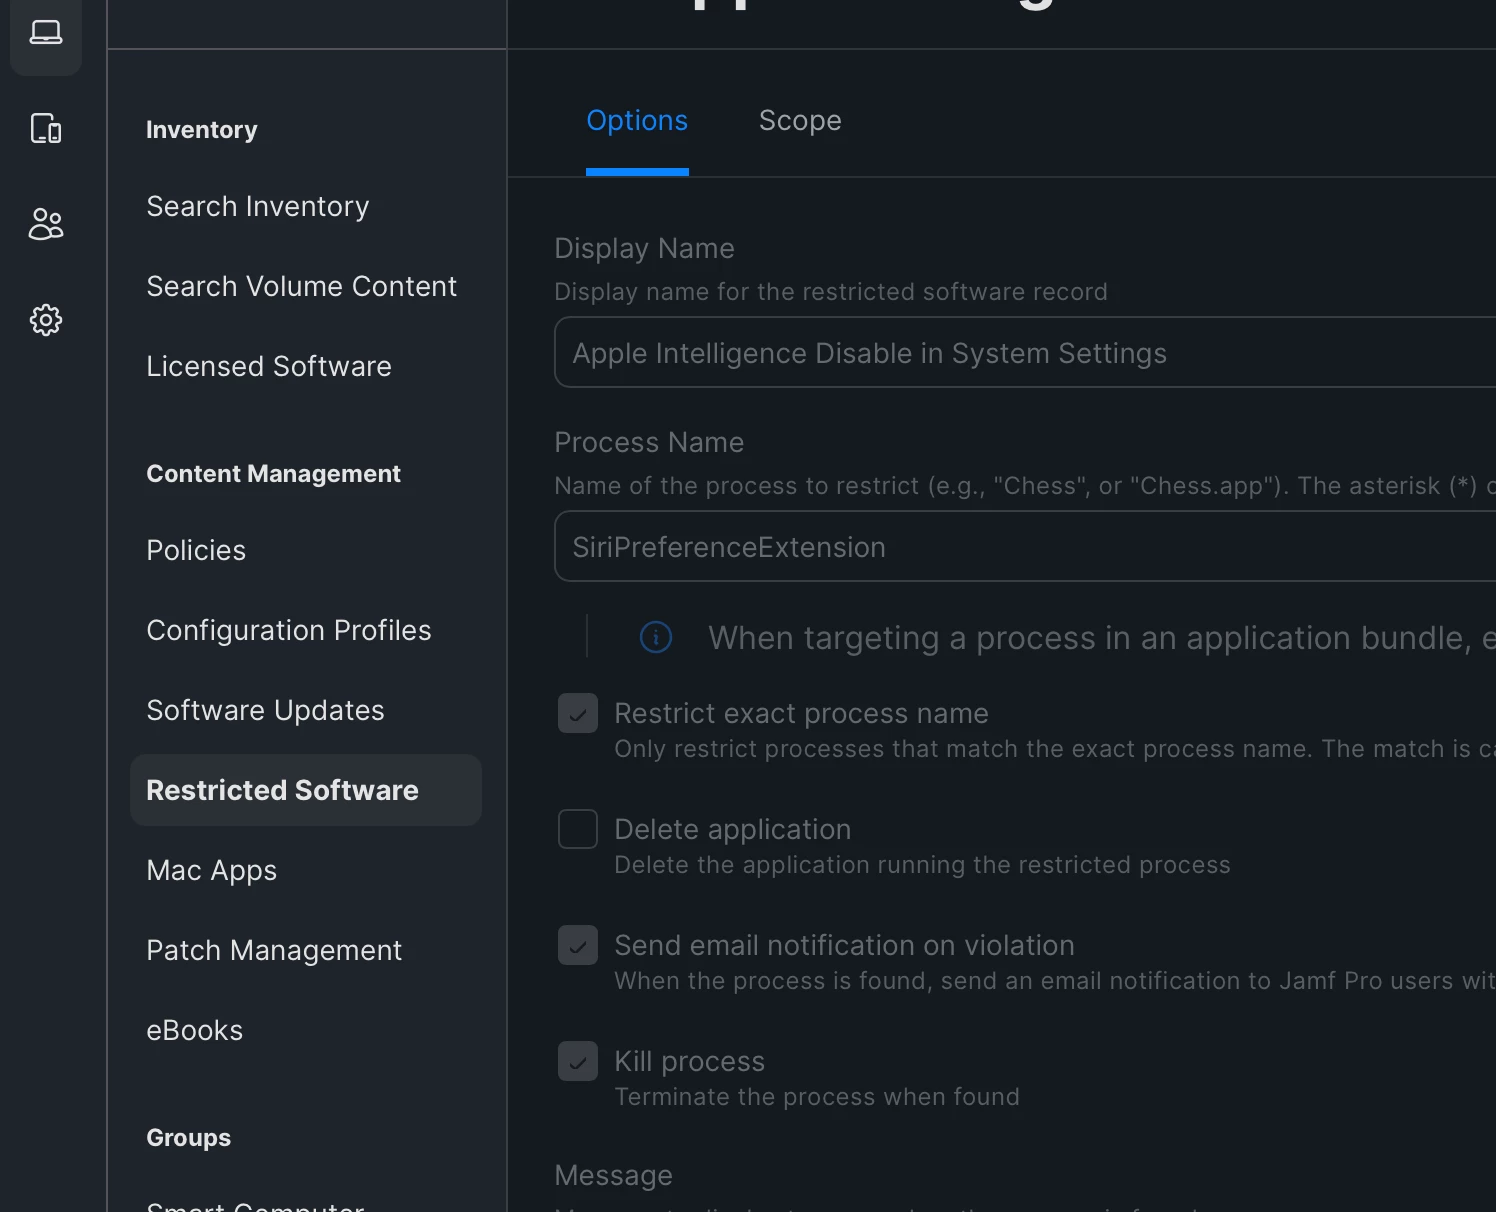Open the Settings gear icon

pos(46,320)
